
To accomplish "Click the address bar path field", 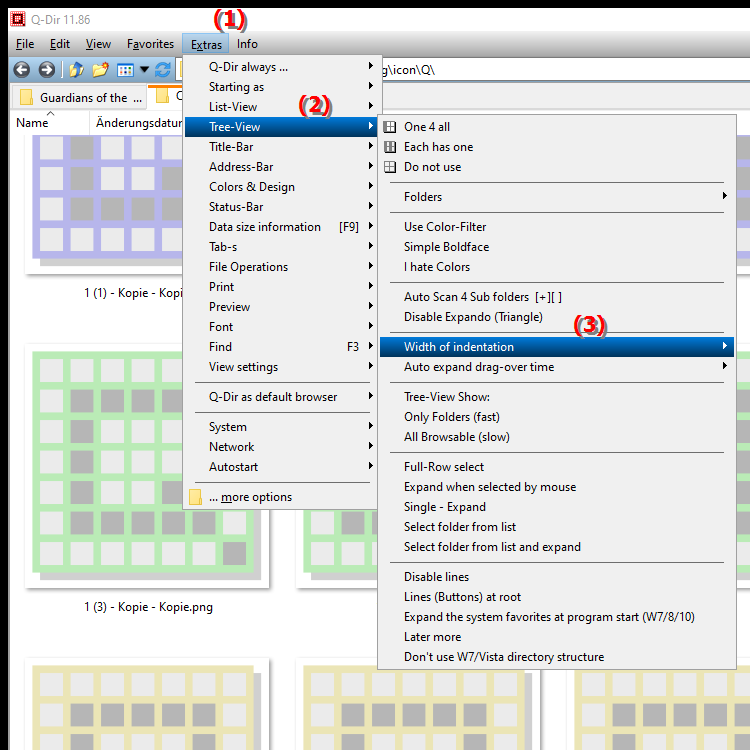I will [564, 70].
